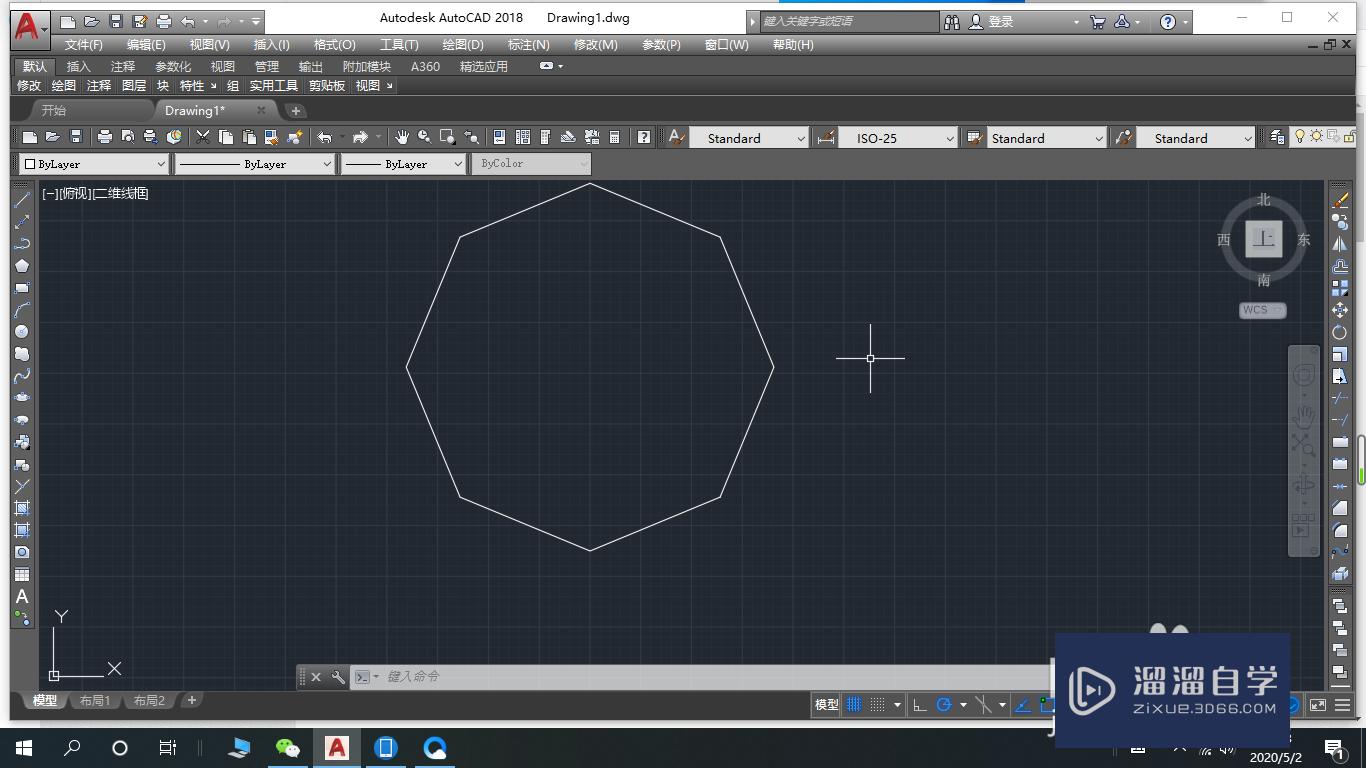Click the Mirror tool in the modify toolbar
Image resolution: width=1366 pixels, height=768 pixels.
1340,244
